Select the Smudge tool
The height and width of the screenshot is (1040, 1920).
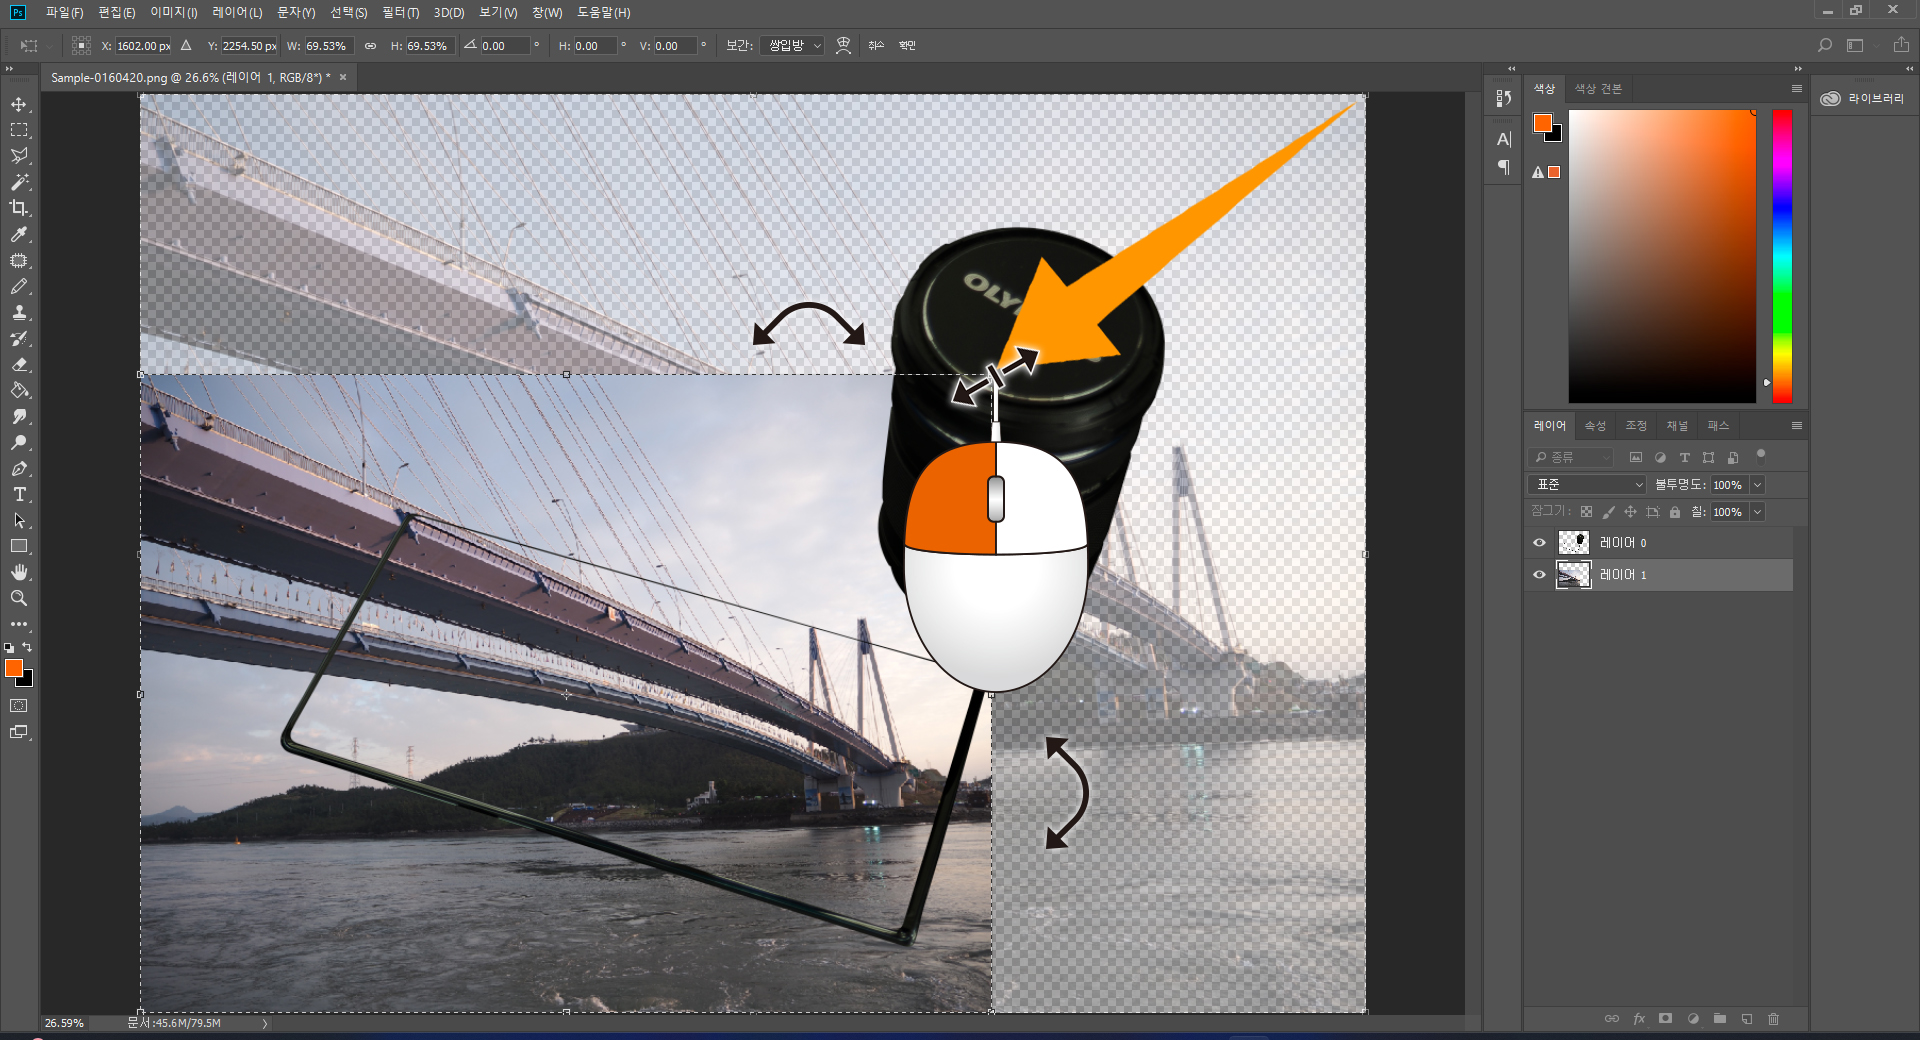coord(19,416)
